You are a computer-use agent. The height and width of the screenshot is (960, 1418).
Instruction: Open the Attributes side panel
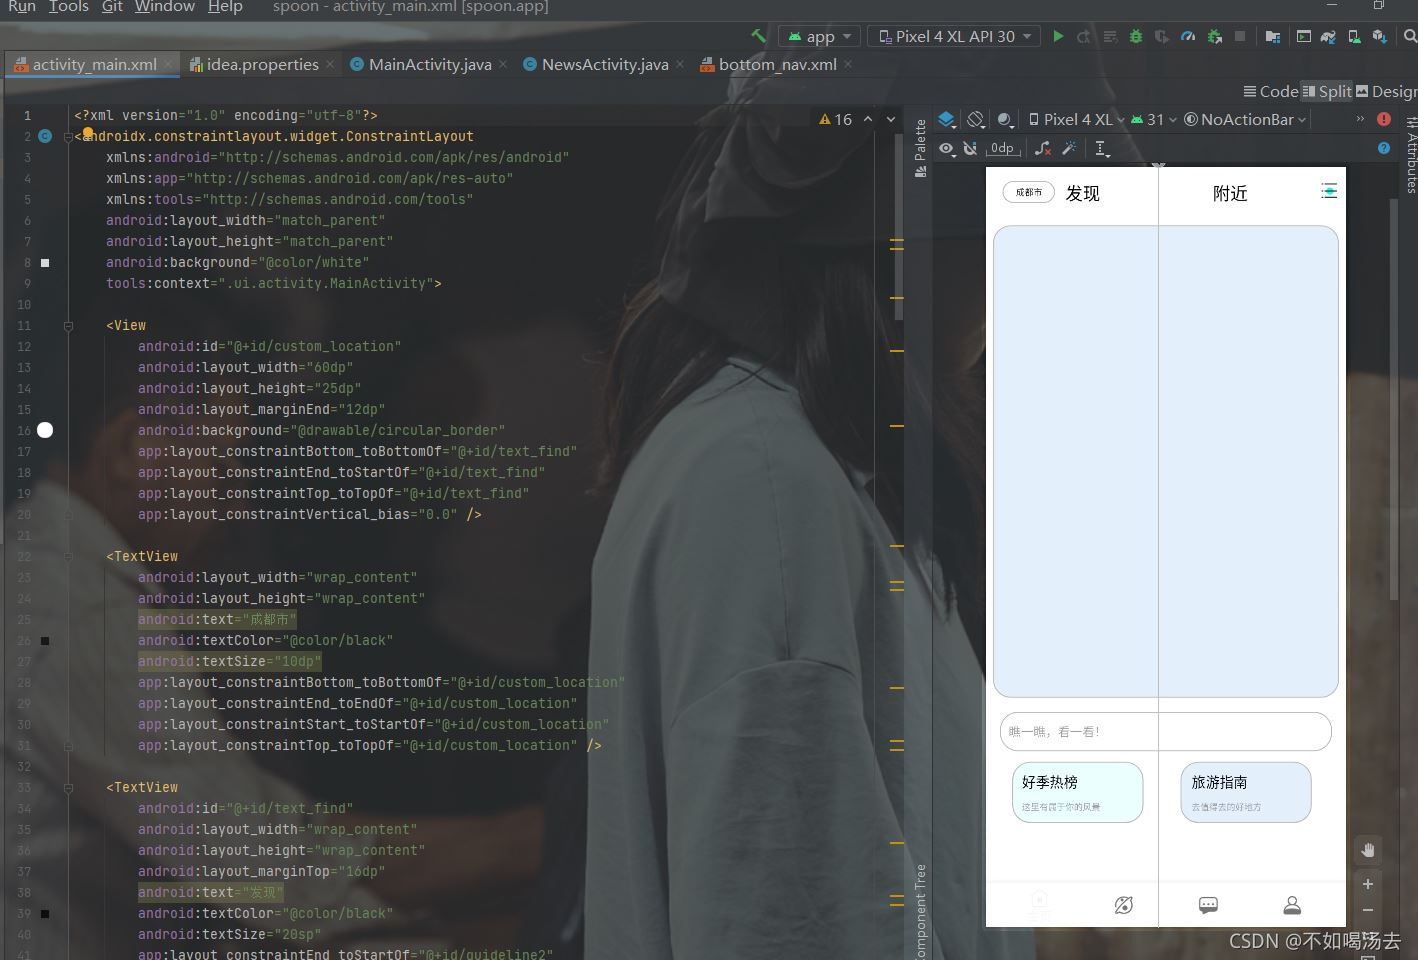[1410, 154]
